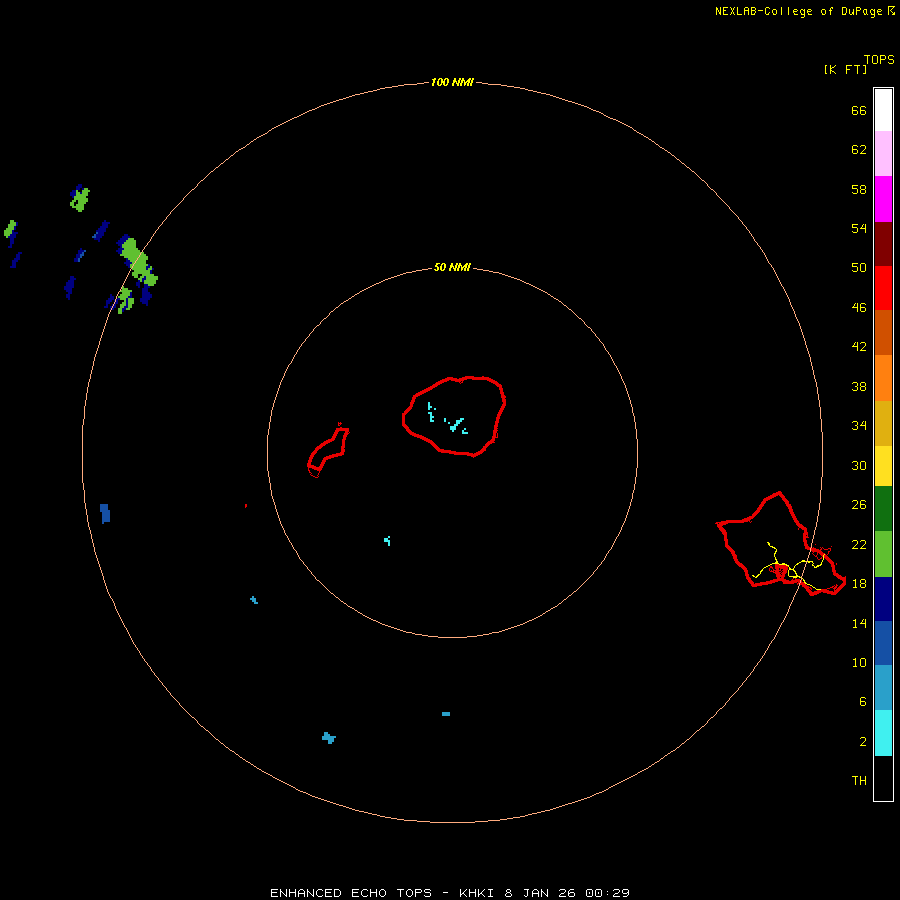This screenshot has width=900, height=900.
Task: Click the TH legend label
Action: coord(859,780)
